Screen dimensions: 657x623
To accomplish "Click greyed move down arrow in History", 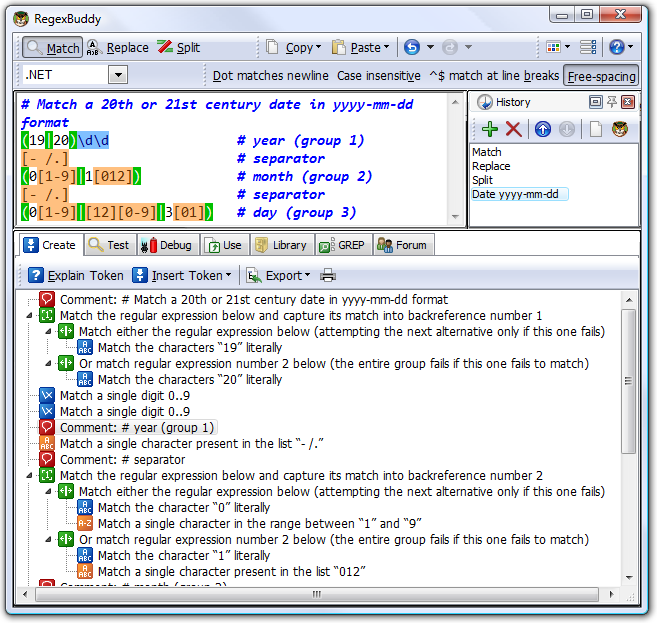I will click(566, 129).
